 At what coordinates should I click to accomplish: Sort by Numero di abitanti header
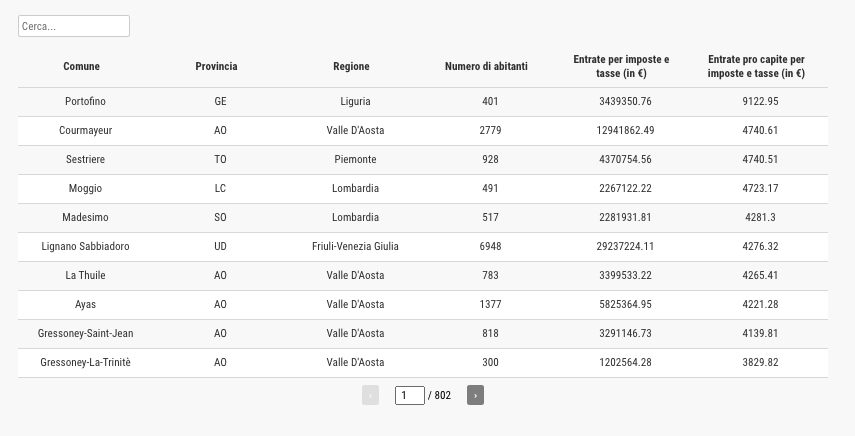486,66
